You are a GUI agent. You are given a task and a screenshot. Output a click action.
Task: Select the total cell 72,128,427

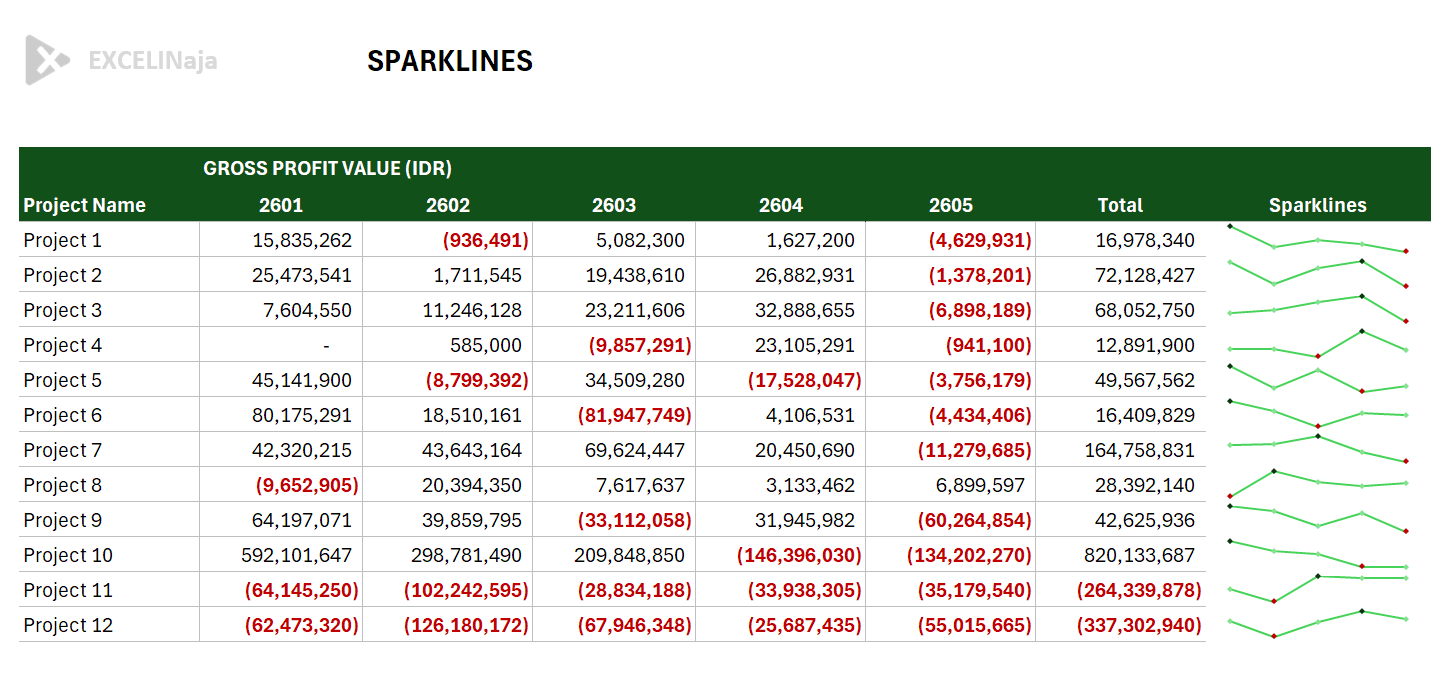[x=1121, y=275]
